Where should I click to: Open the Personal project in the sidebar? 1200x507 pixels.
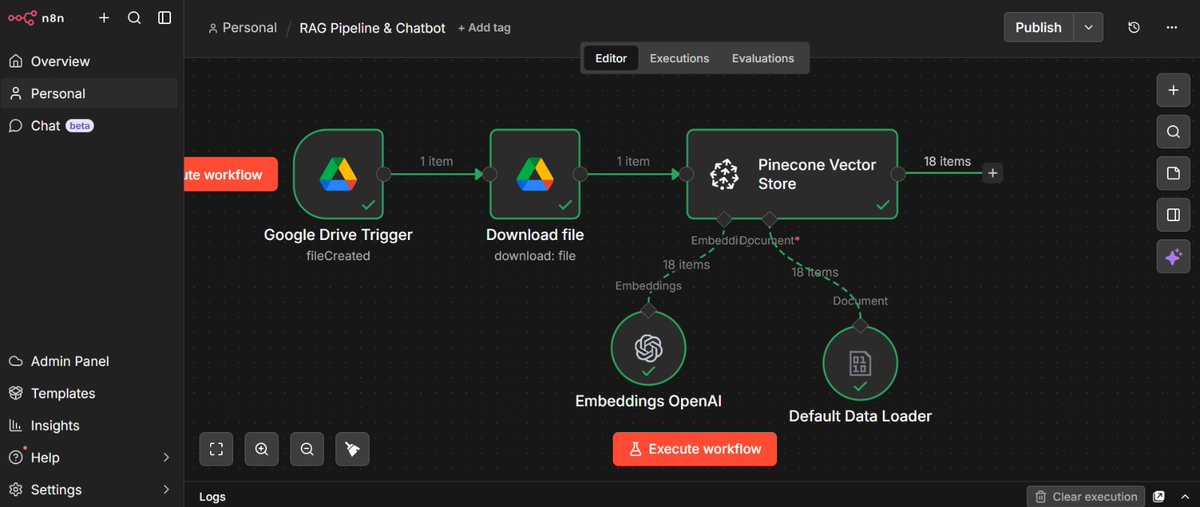click(x=91, y=93)
